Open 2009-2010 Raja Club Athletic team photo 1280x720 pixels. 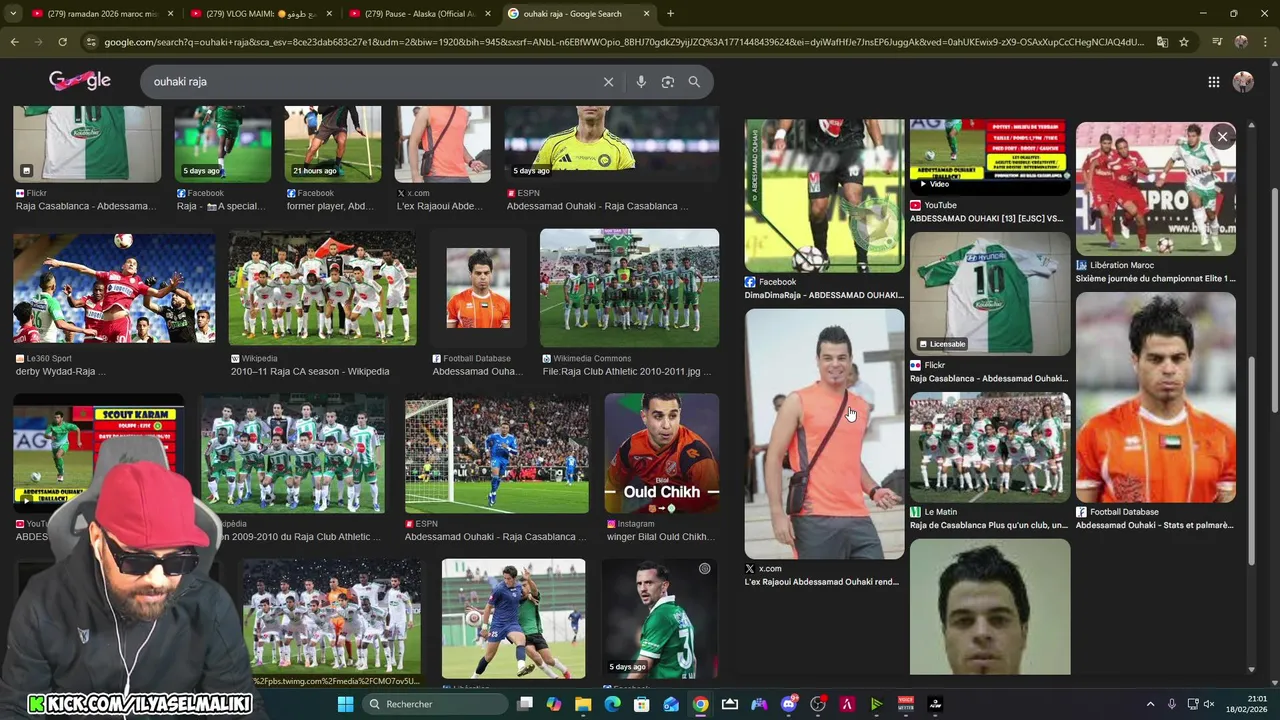pos(293,453)
